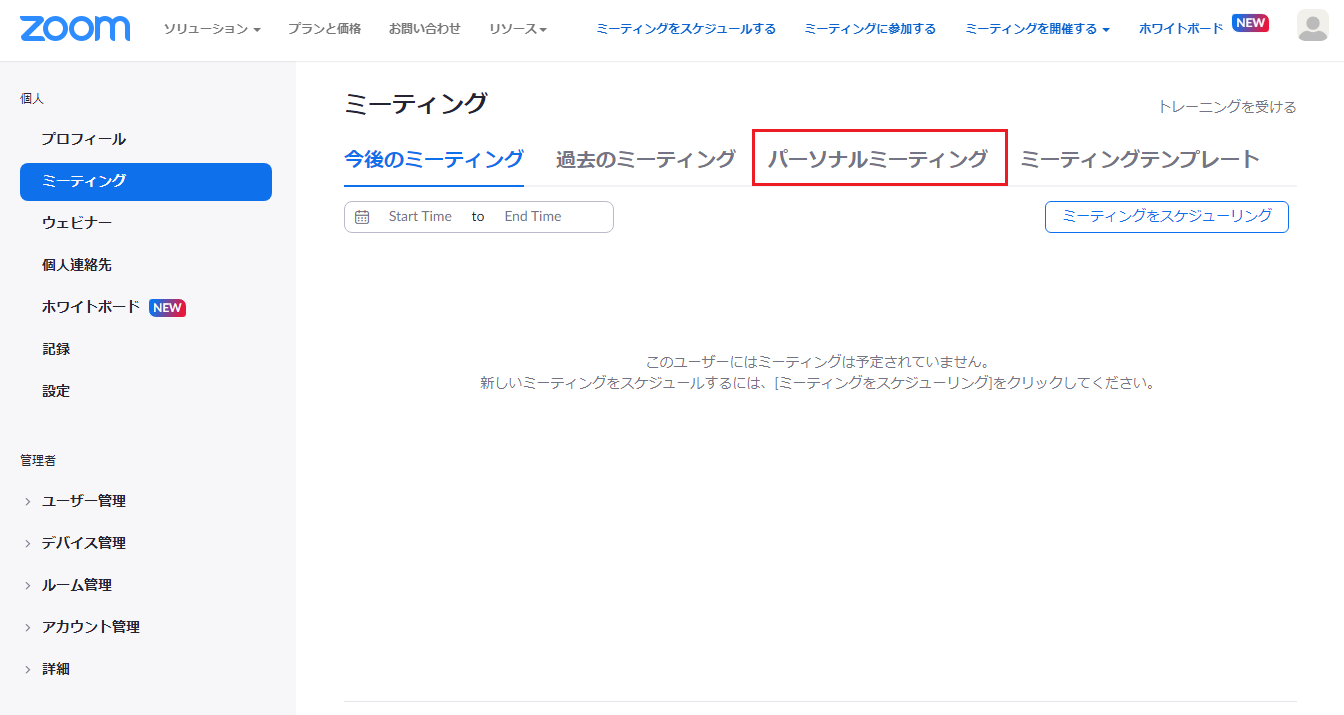Screen dimensions: 1344x715
Task: Navigate to 設定 in the sidebar
Action: click(x=56, y=390)
